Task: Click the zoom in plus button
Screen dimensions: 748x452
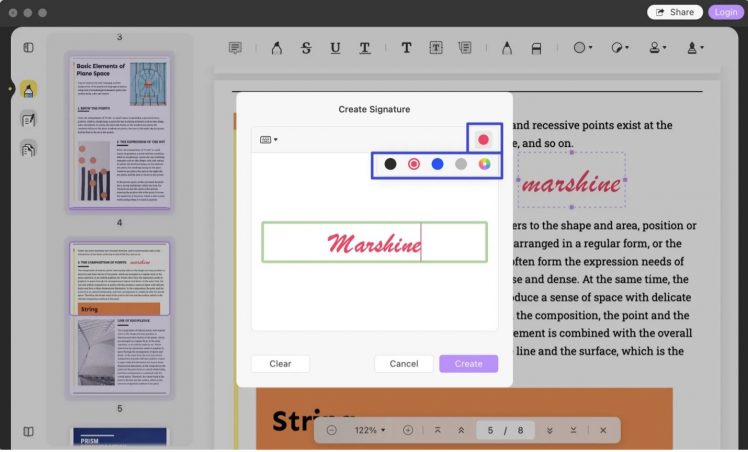Action: [408, 430]
